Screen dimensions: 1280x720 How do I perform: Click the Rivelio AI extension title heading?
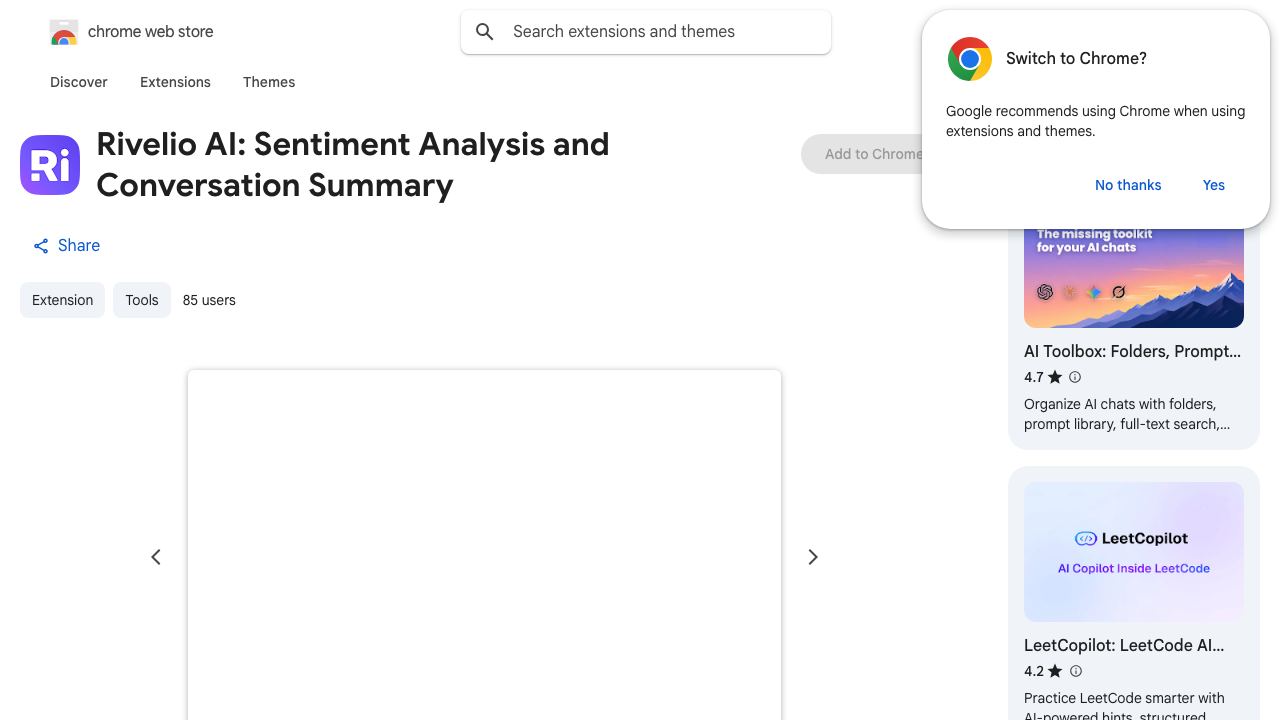pyautogui.click(x=353, y=165)
